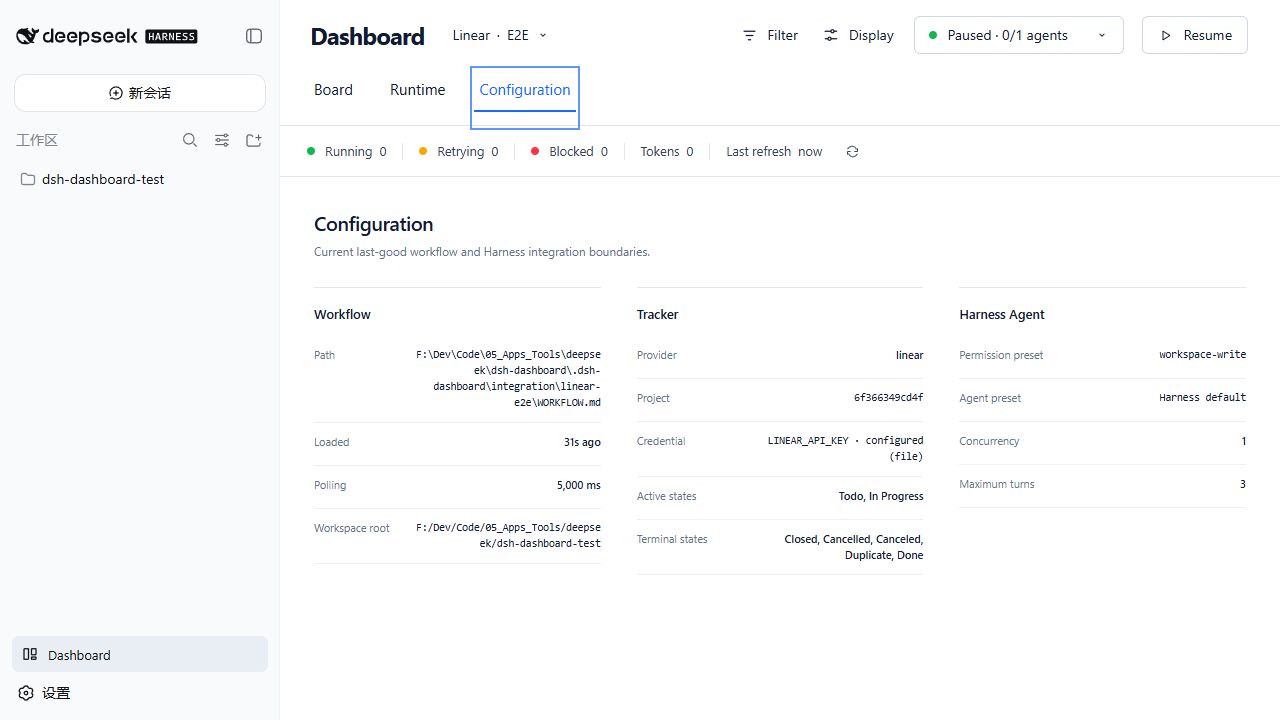The height and width of the screenshot is (720, 1280).
Task: Click the Concurrency value 1
Action: (1243, 441)
